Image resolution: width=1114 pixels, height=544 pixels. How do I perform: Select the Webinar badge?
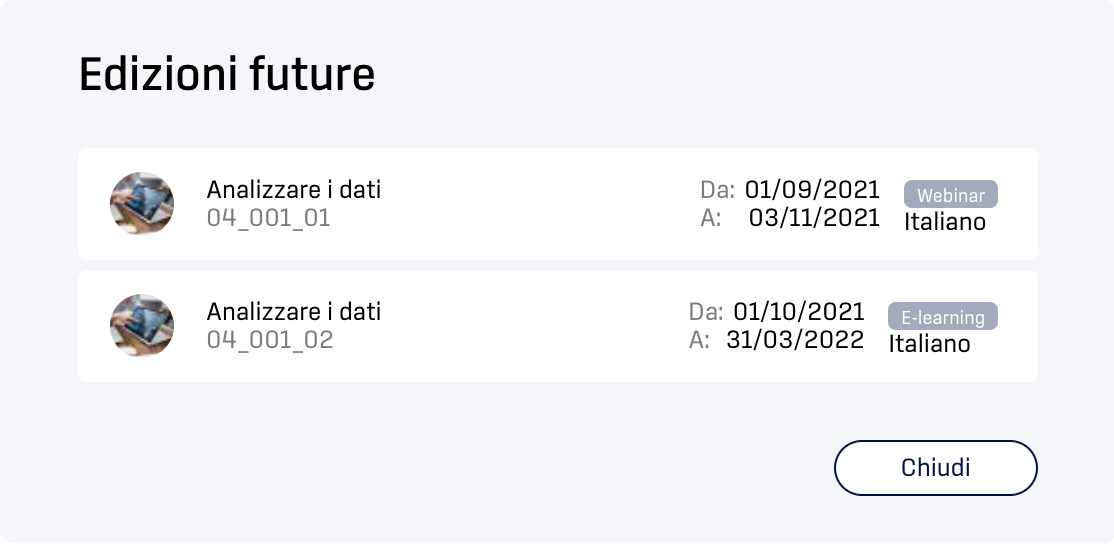pyautogui.click(x=951, y=195)
